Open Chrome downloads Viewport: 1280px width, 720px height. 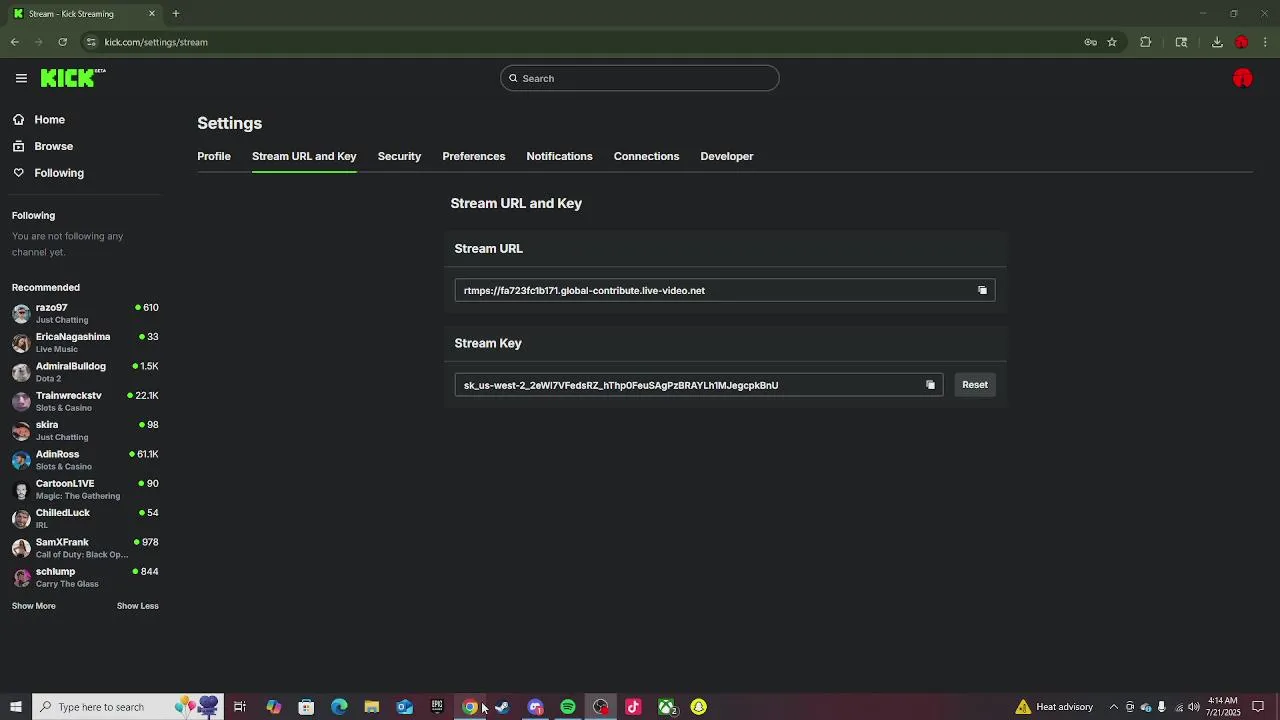[1217, 42]
